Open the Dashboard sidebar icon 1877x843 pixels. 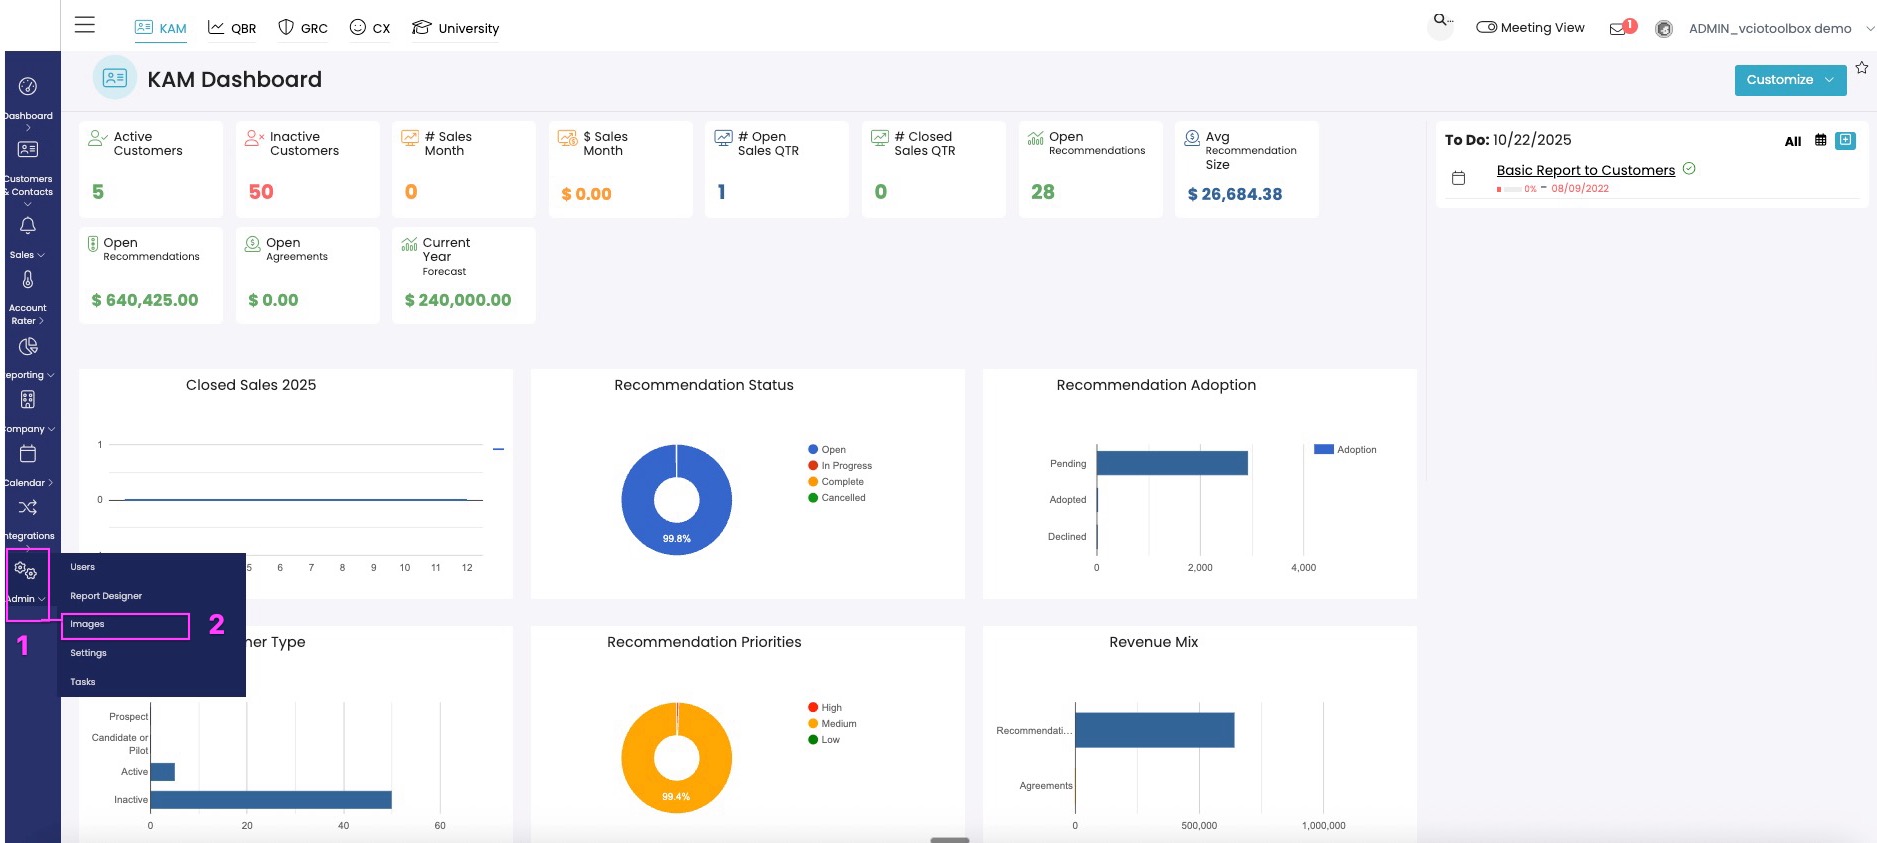pos(28,87)
